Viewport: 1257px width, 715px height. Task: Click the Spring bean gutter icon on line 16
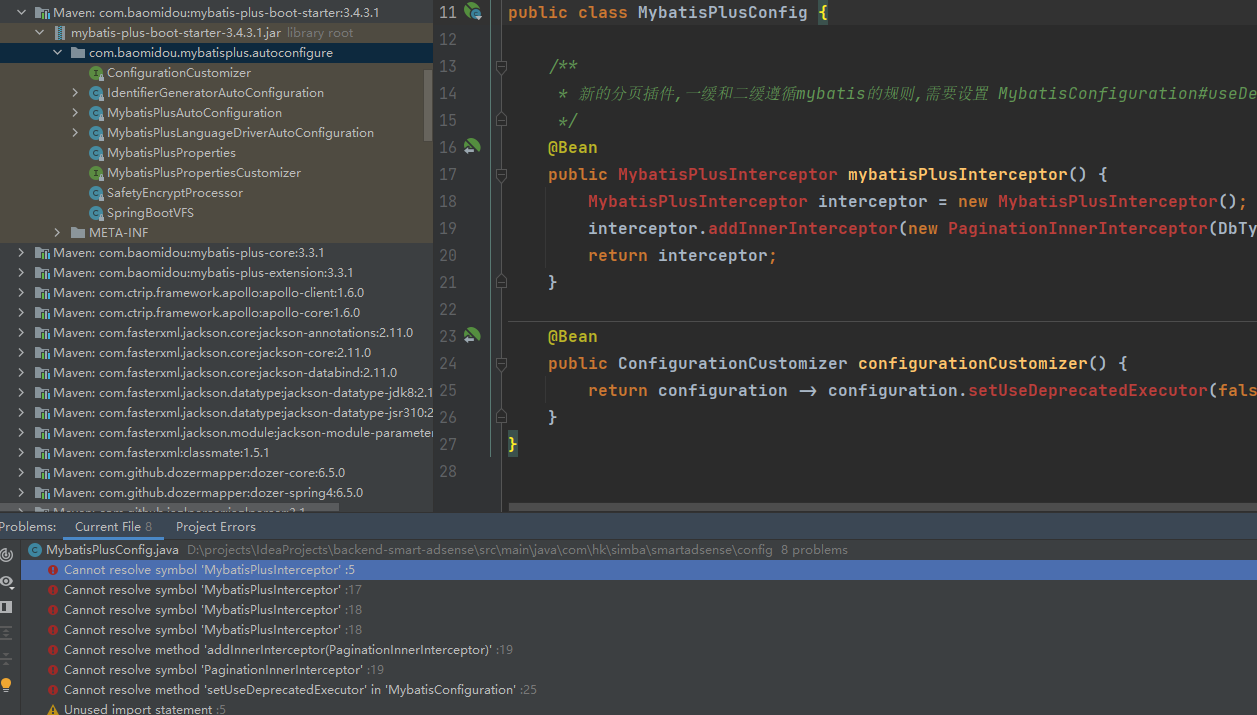coord(472,147)
